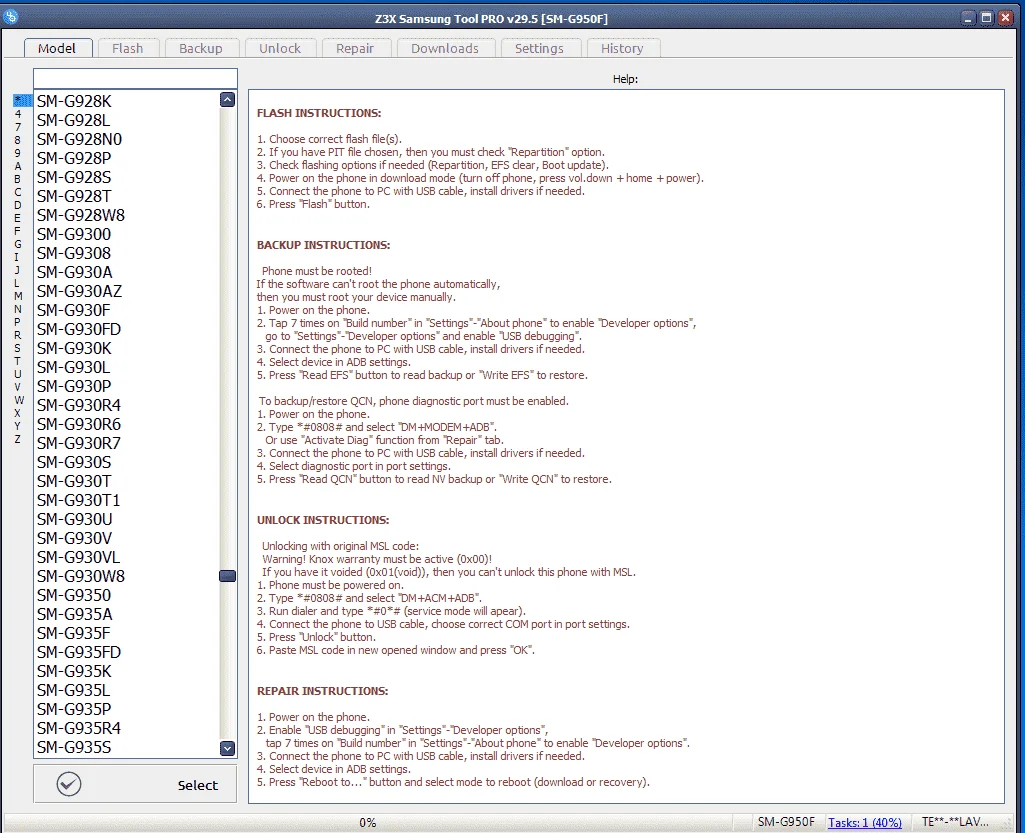Jump to index letter A
The image size is (1025, 833).
[18, 166]
